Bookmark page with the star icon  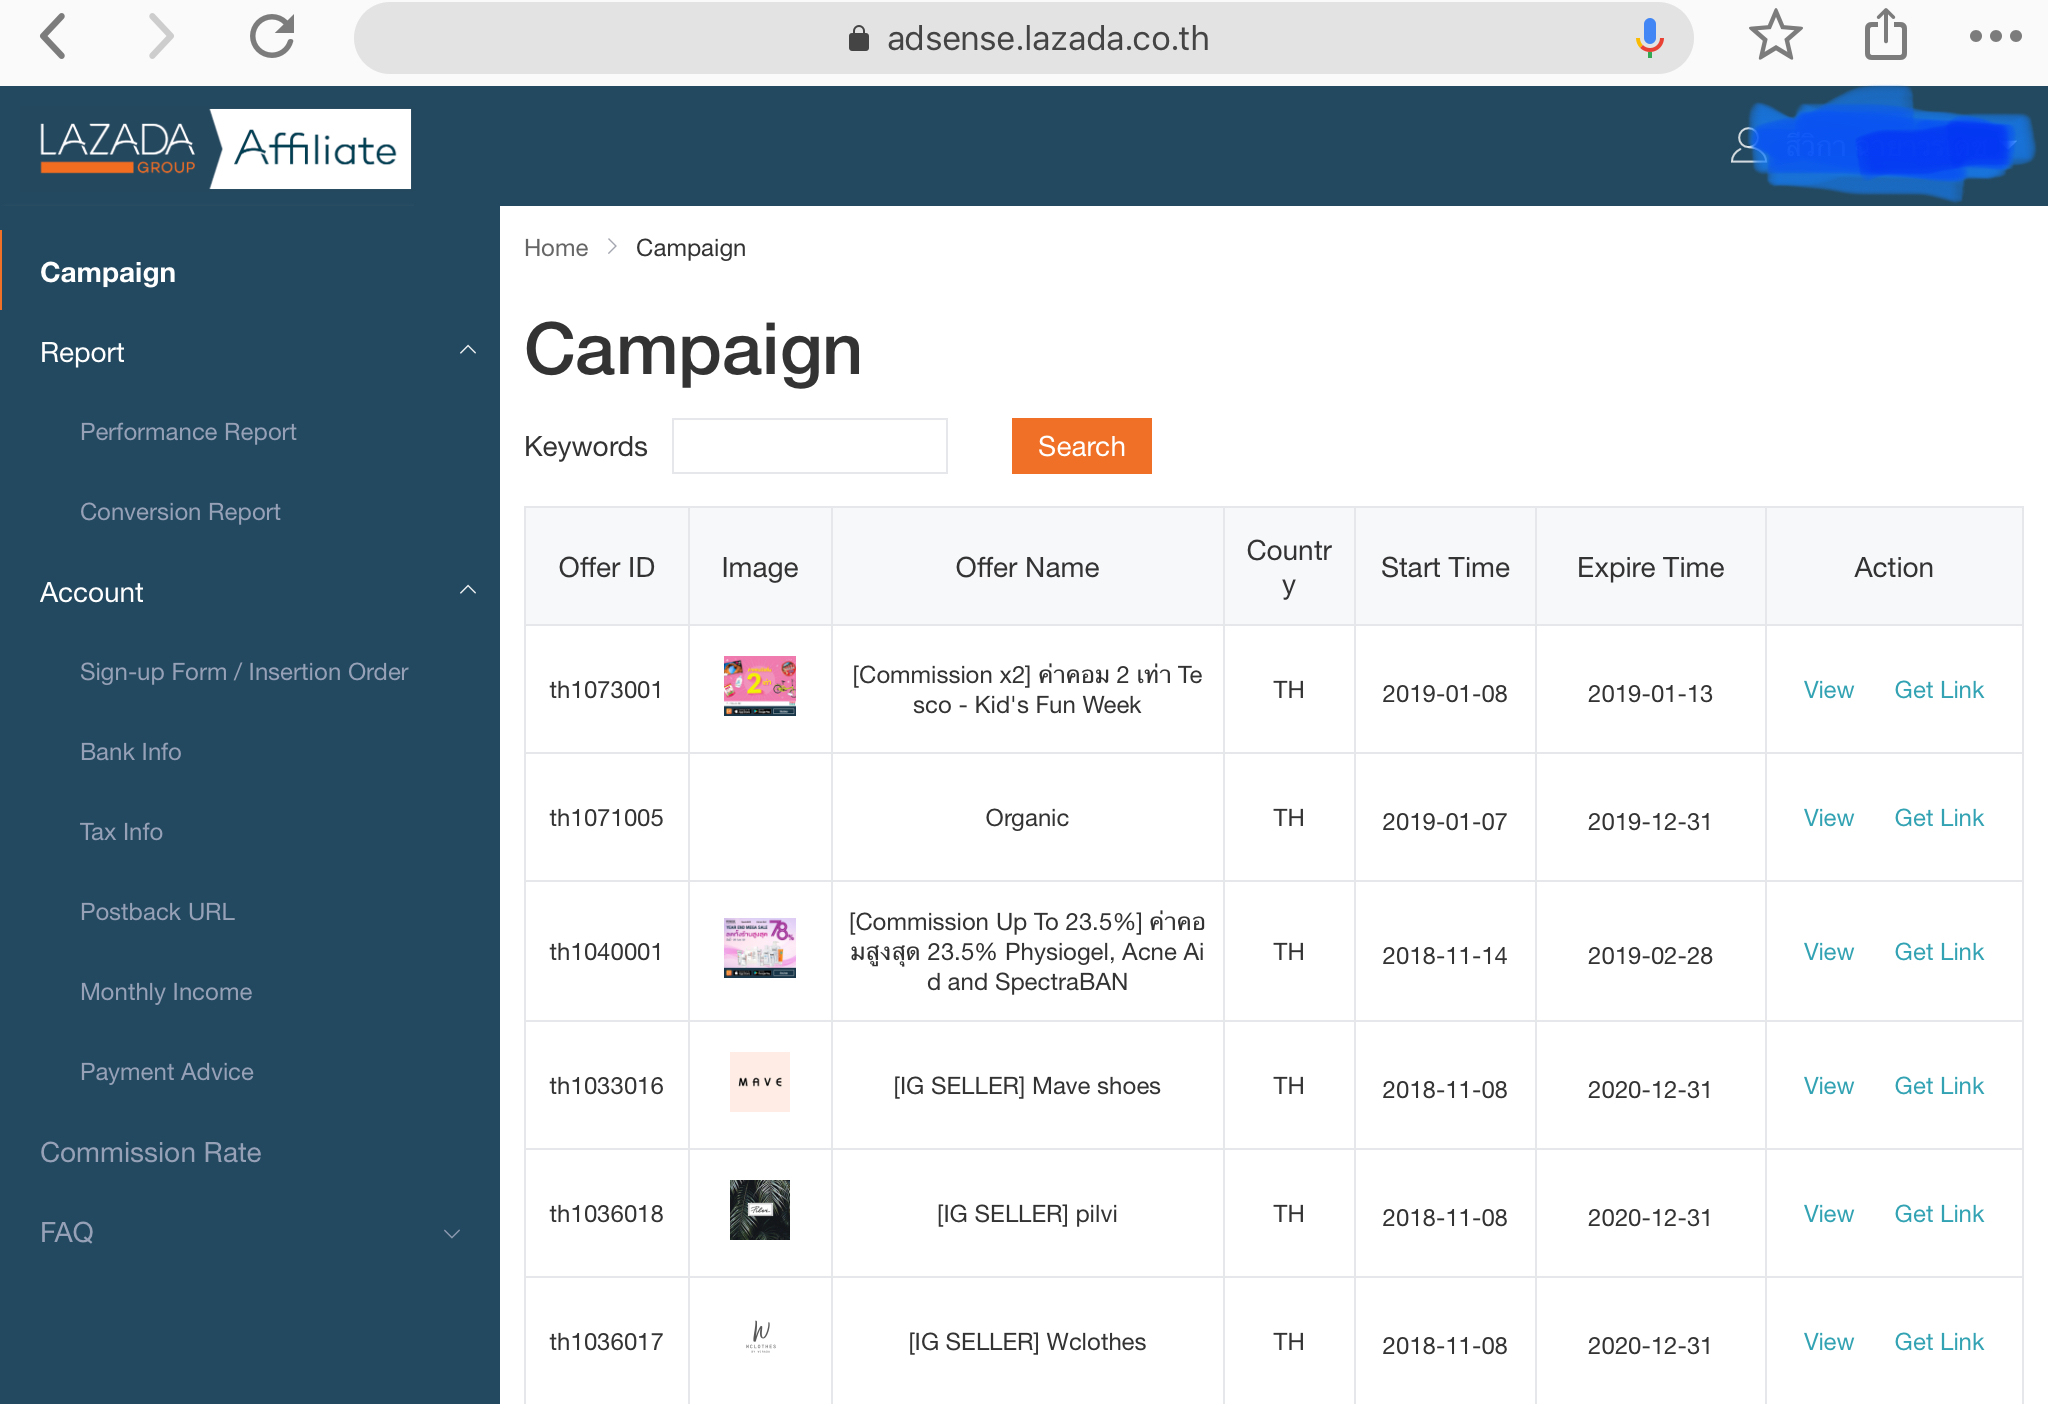[1775, 36]
